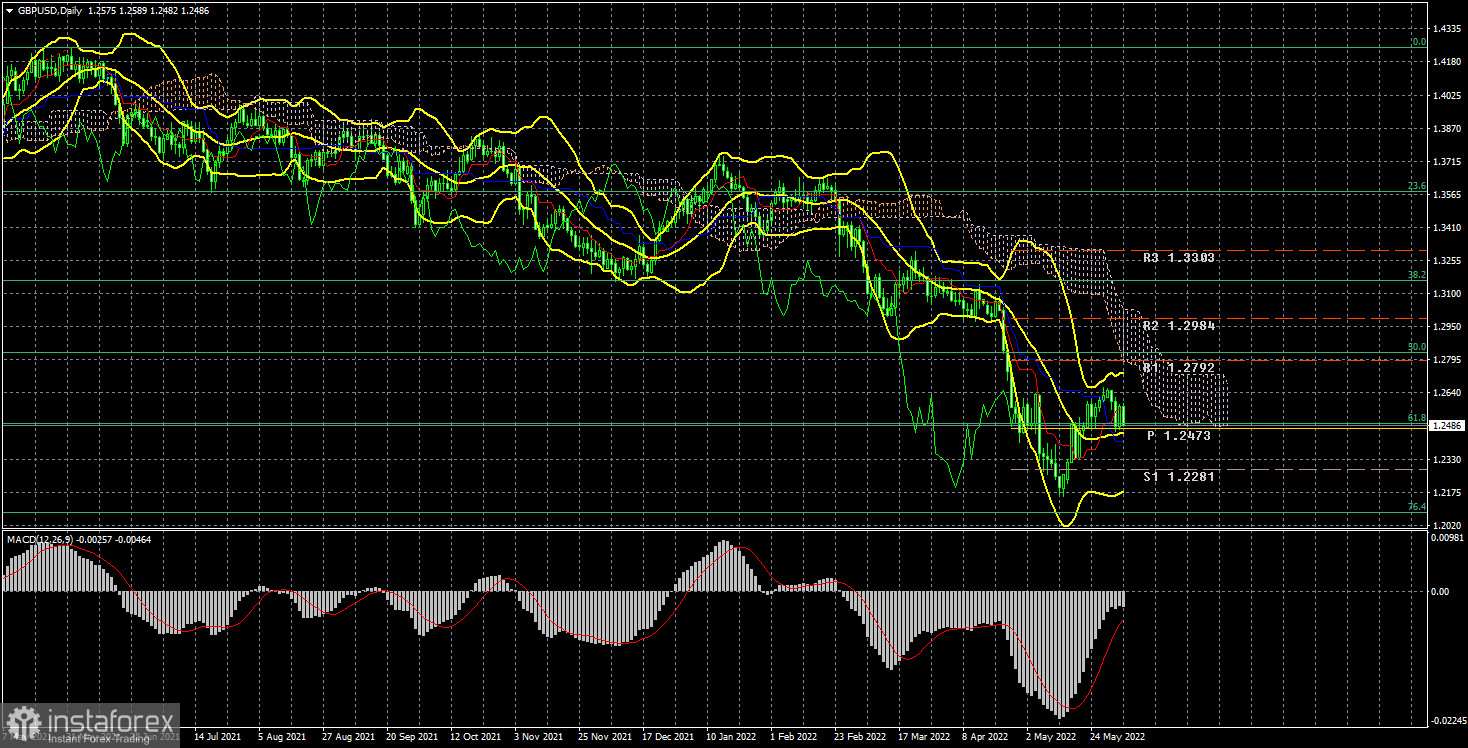Click the 12 Oct 2021 date label

click(474, 735)
